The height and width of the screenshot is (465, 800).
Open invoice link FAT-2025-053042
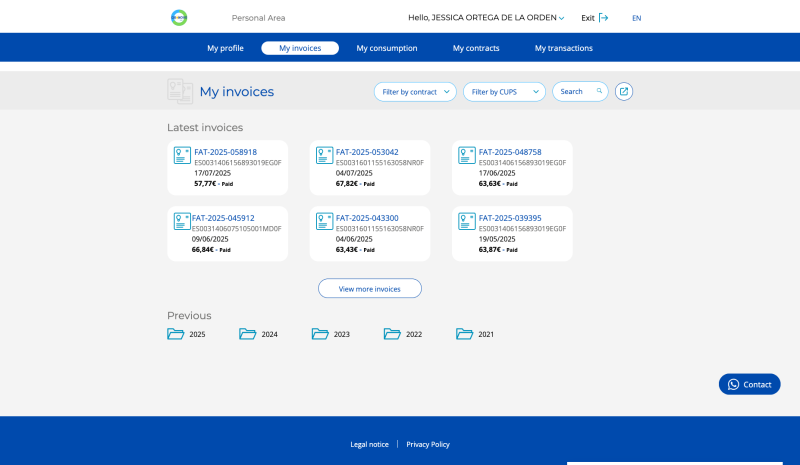tap(367, 152)
